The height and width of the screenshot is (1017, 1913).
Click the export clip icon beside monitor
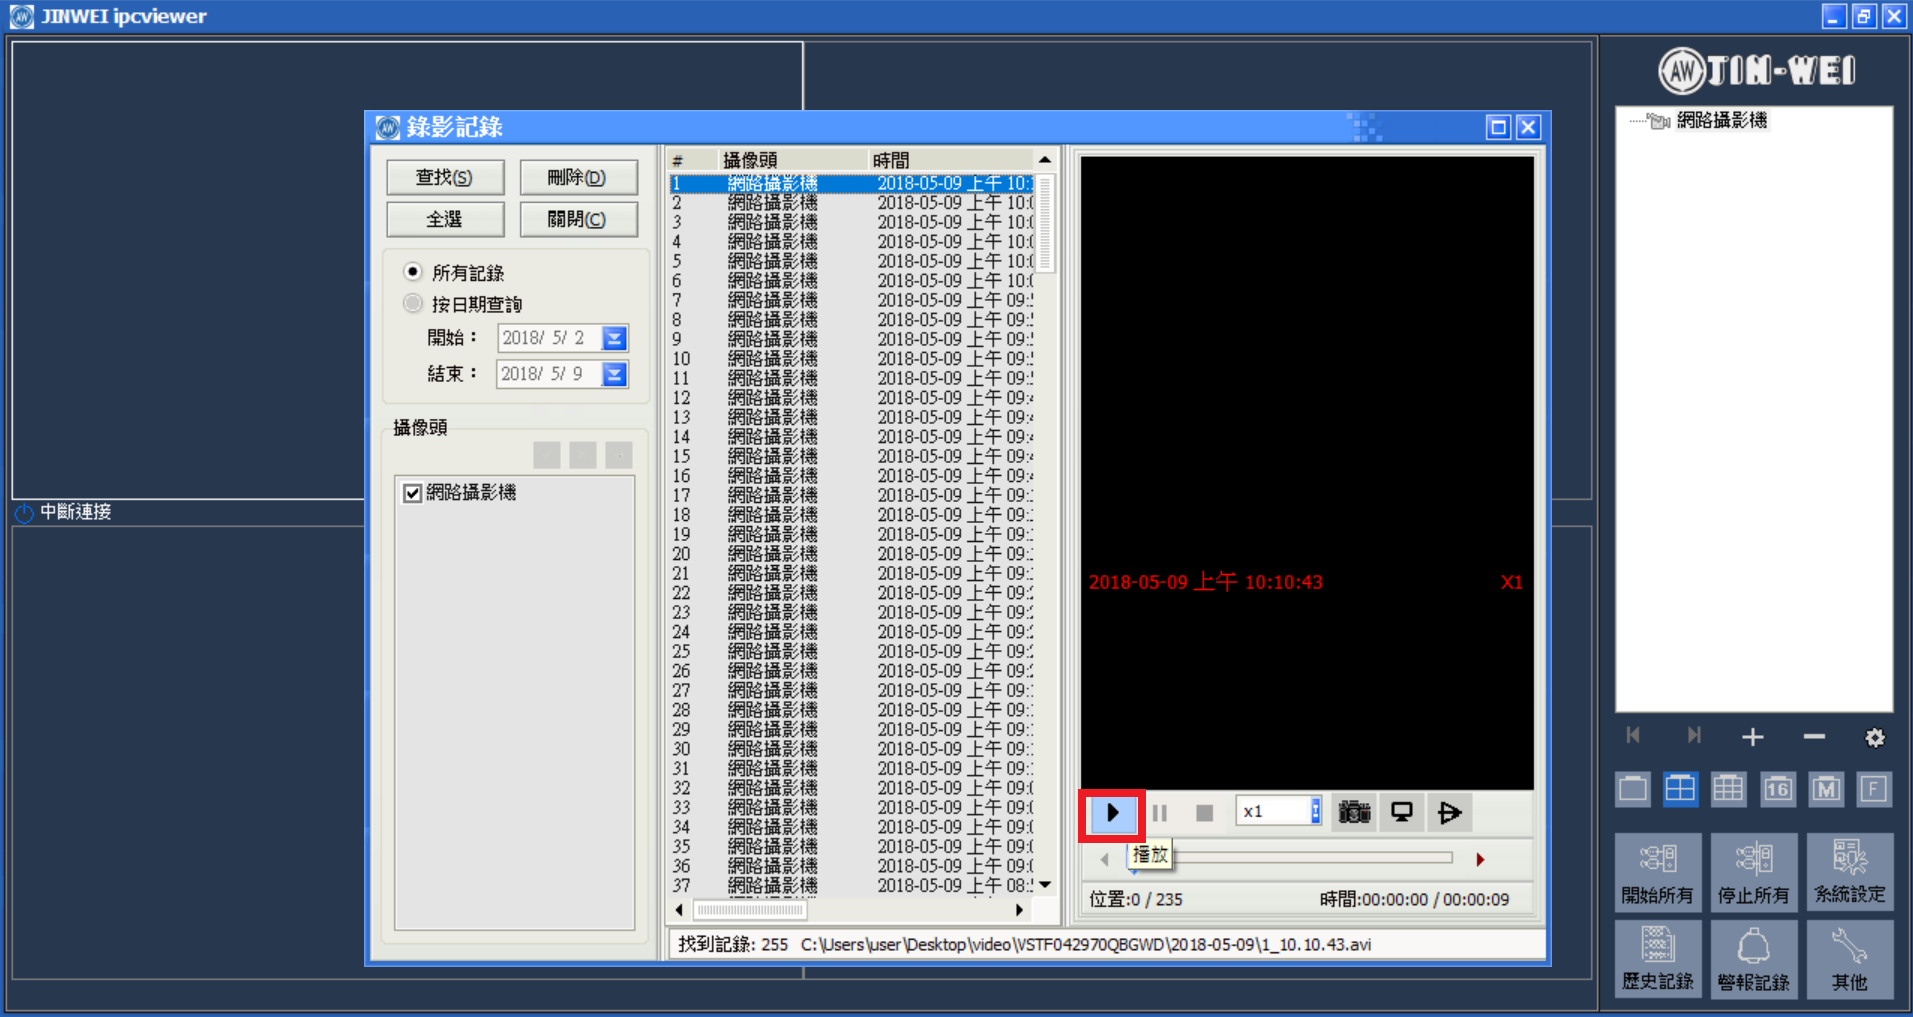(1450, 812)
